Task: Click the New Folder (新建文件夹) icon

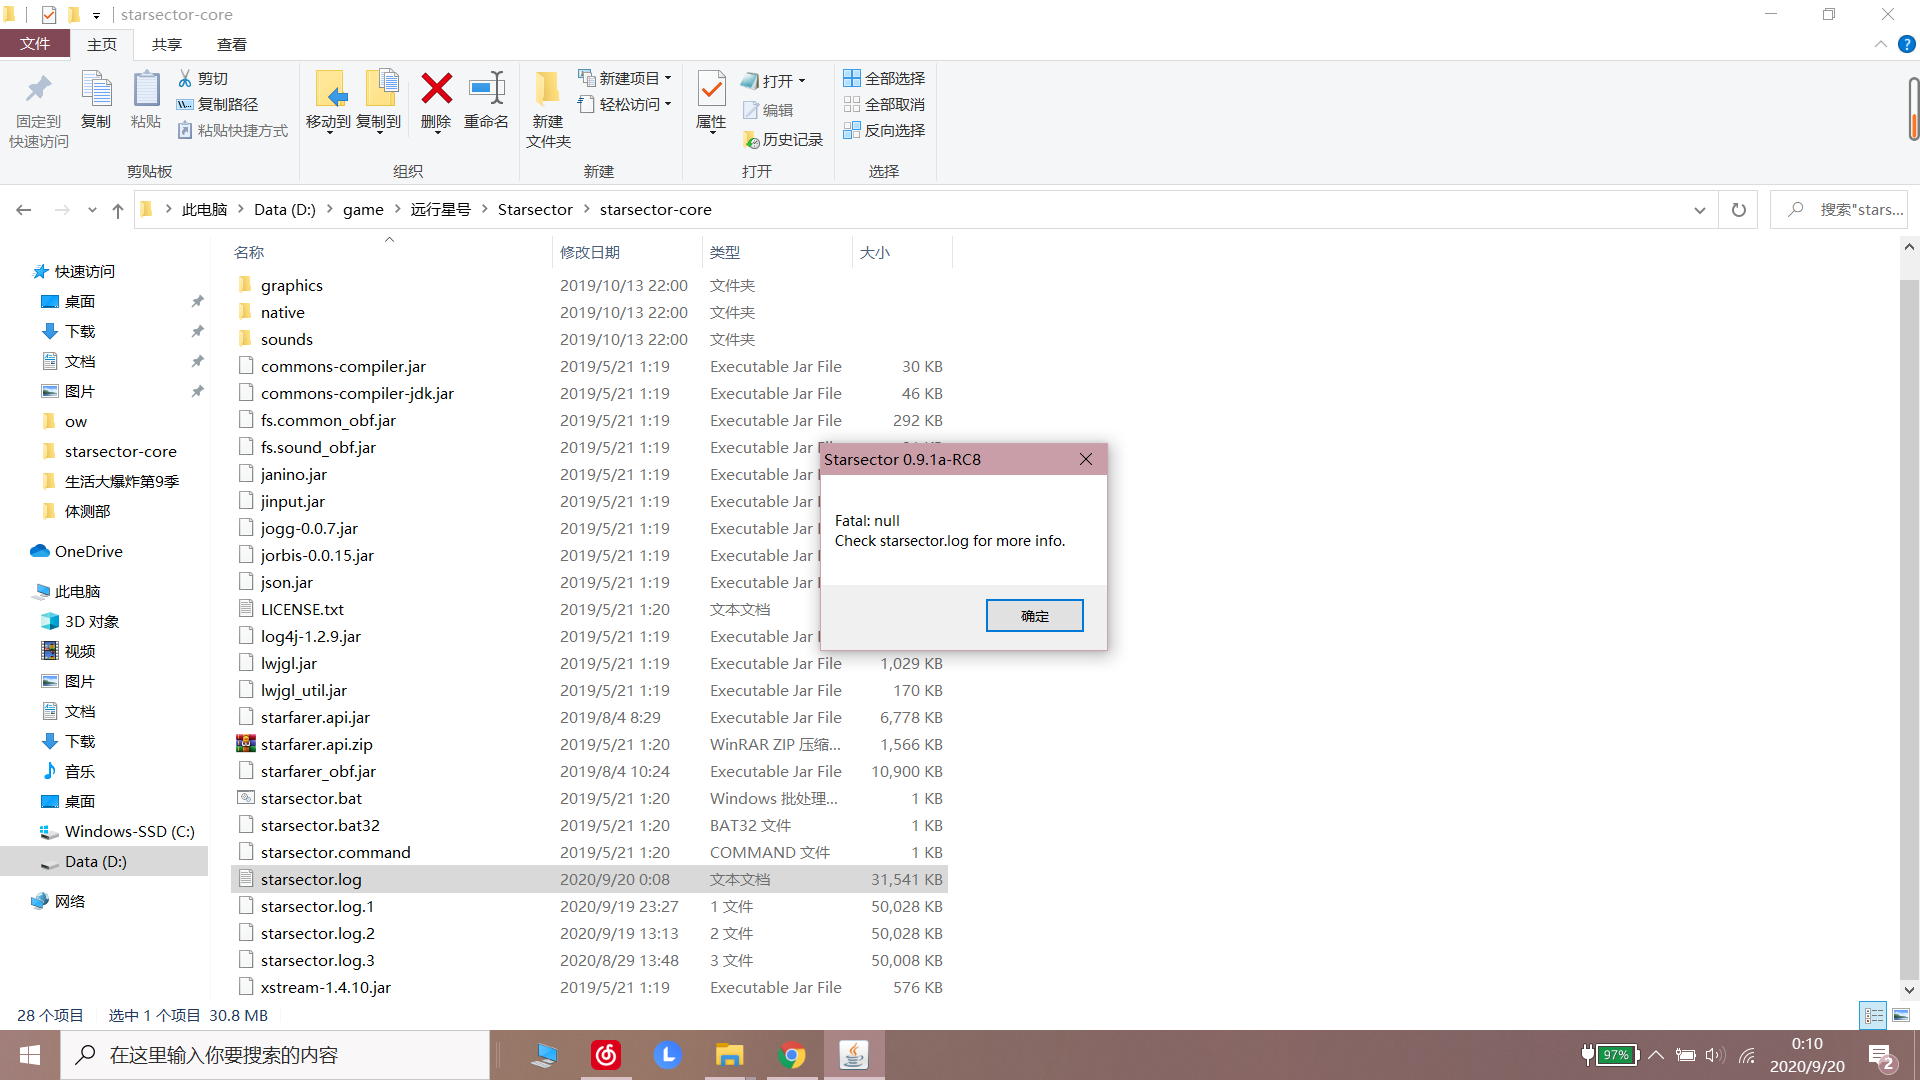Action: (547, 90)
